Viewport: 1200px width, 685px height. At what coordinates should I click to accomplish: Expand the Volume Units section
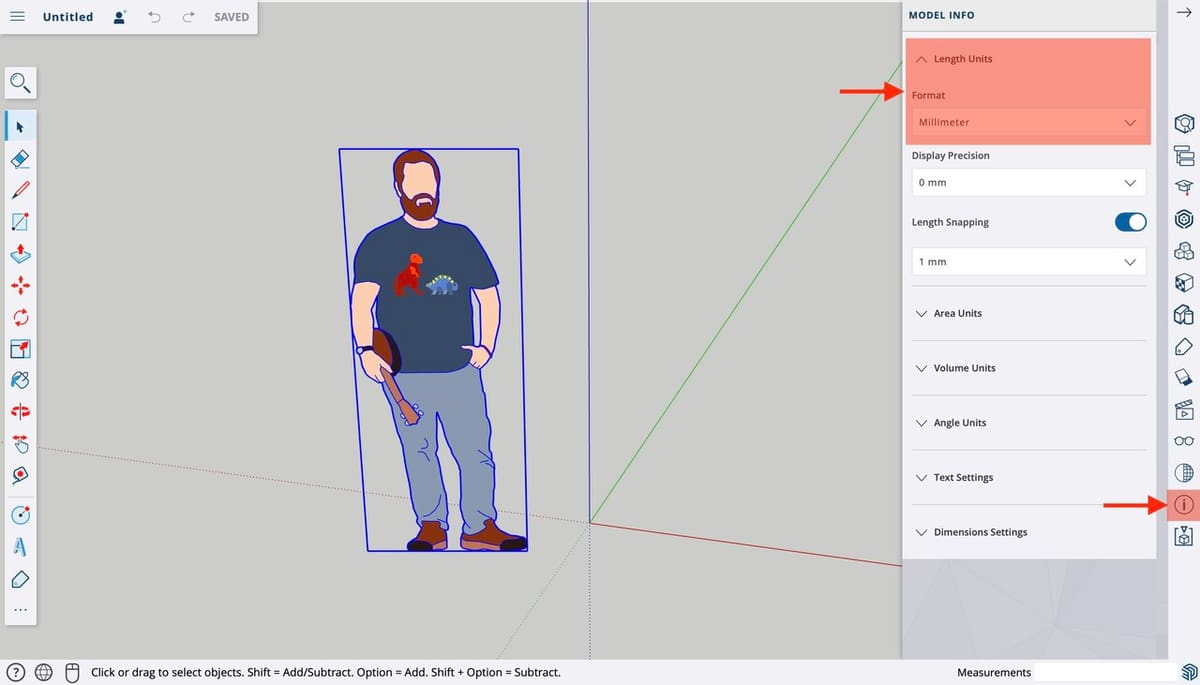tap(1028, 368)
